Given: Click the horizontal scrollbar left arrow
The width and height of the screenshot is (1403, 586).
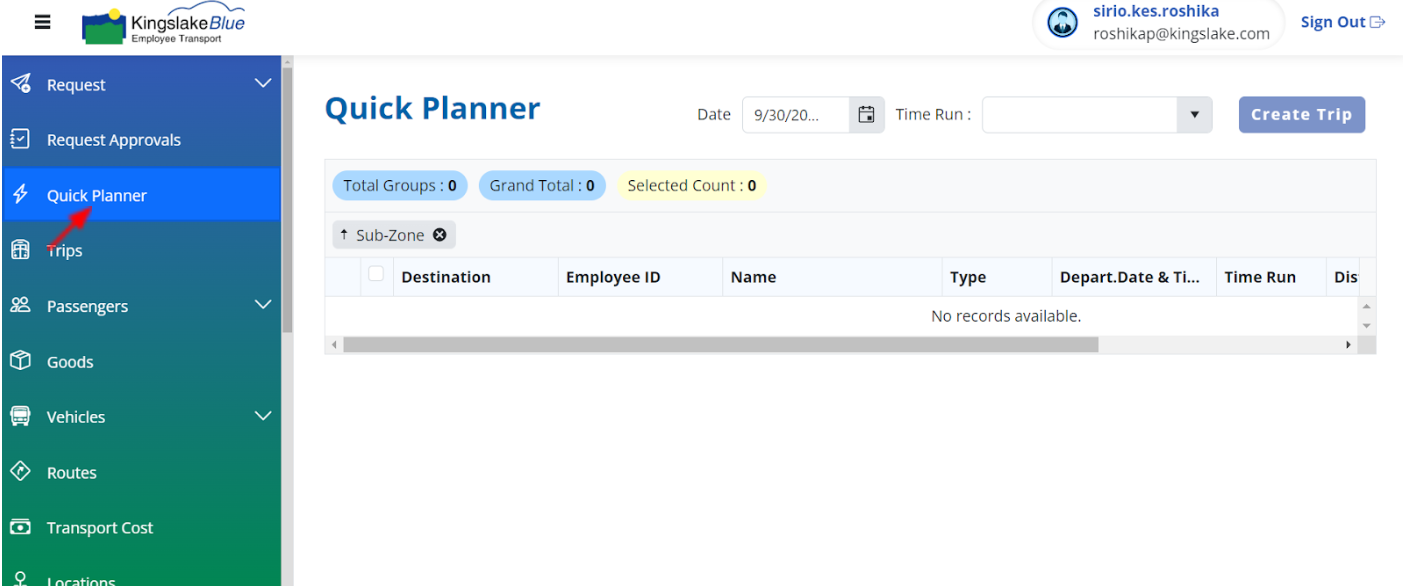Looking at the screenshot, I should (x=333, y=345).
